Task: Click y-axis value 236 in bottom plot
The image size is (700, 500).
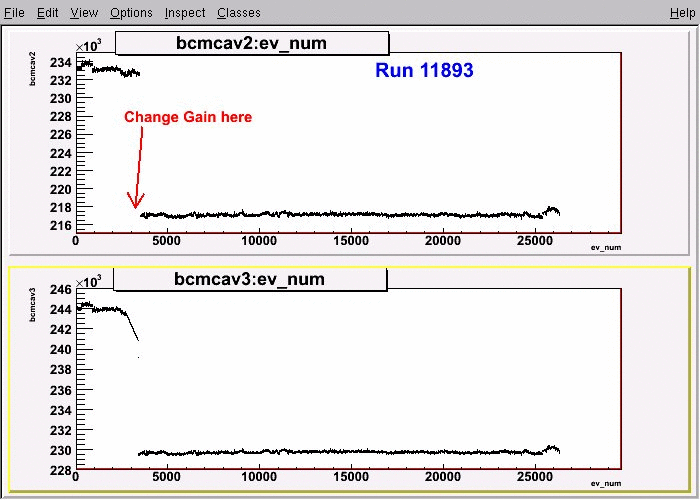Action: 61,391
